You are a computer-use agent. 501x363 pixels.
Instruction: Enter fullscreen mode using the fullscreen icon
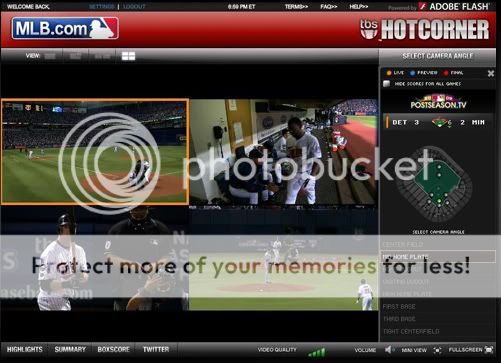[x=489, y=350]
